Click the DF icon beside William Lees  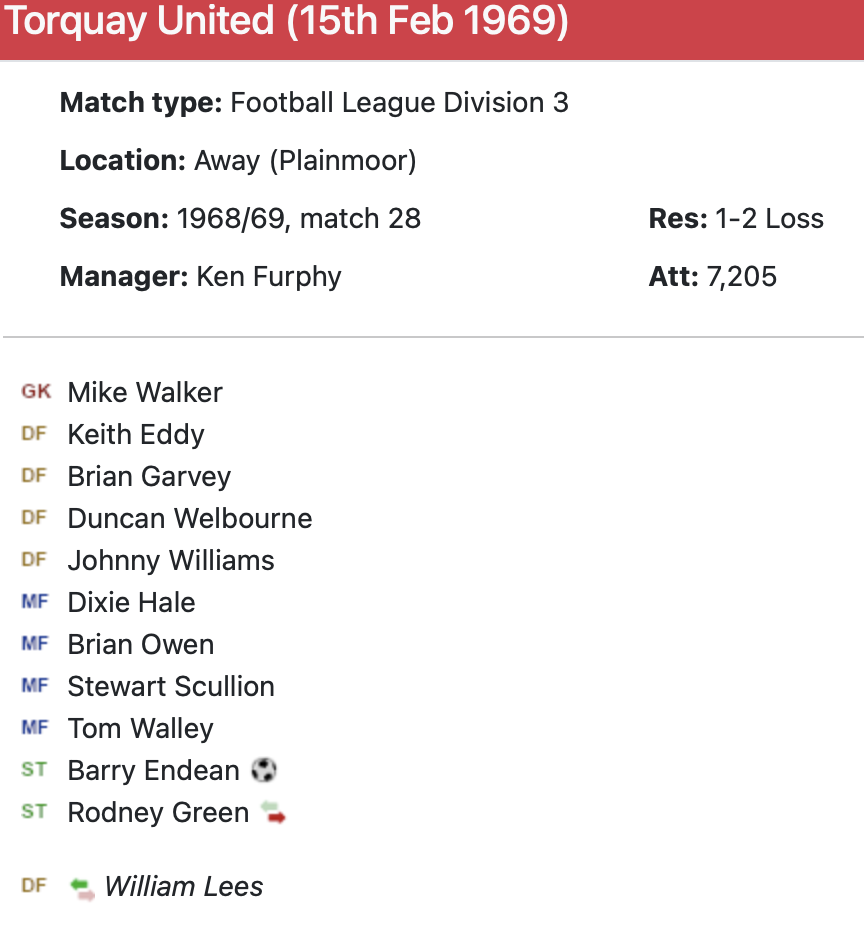tap(34, 886)
